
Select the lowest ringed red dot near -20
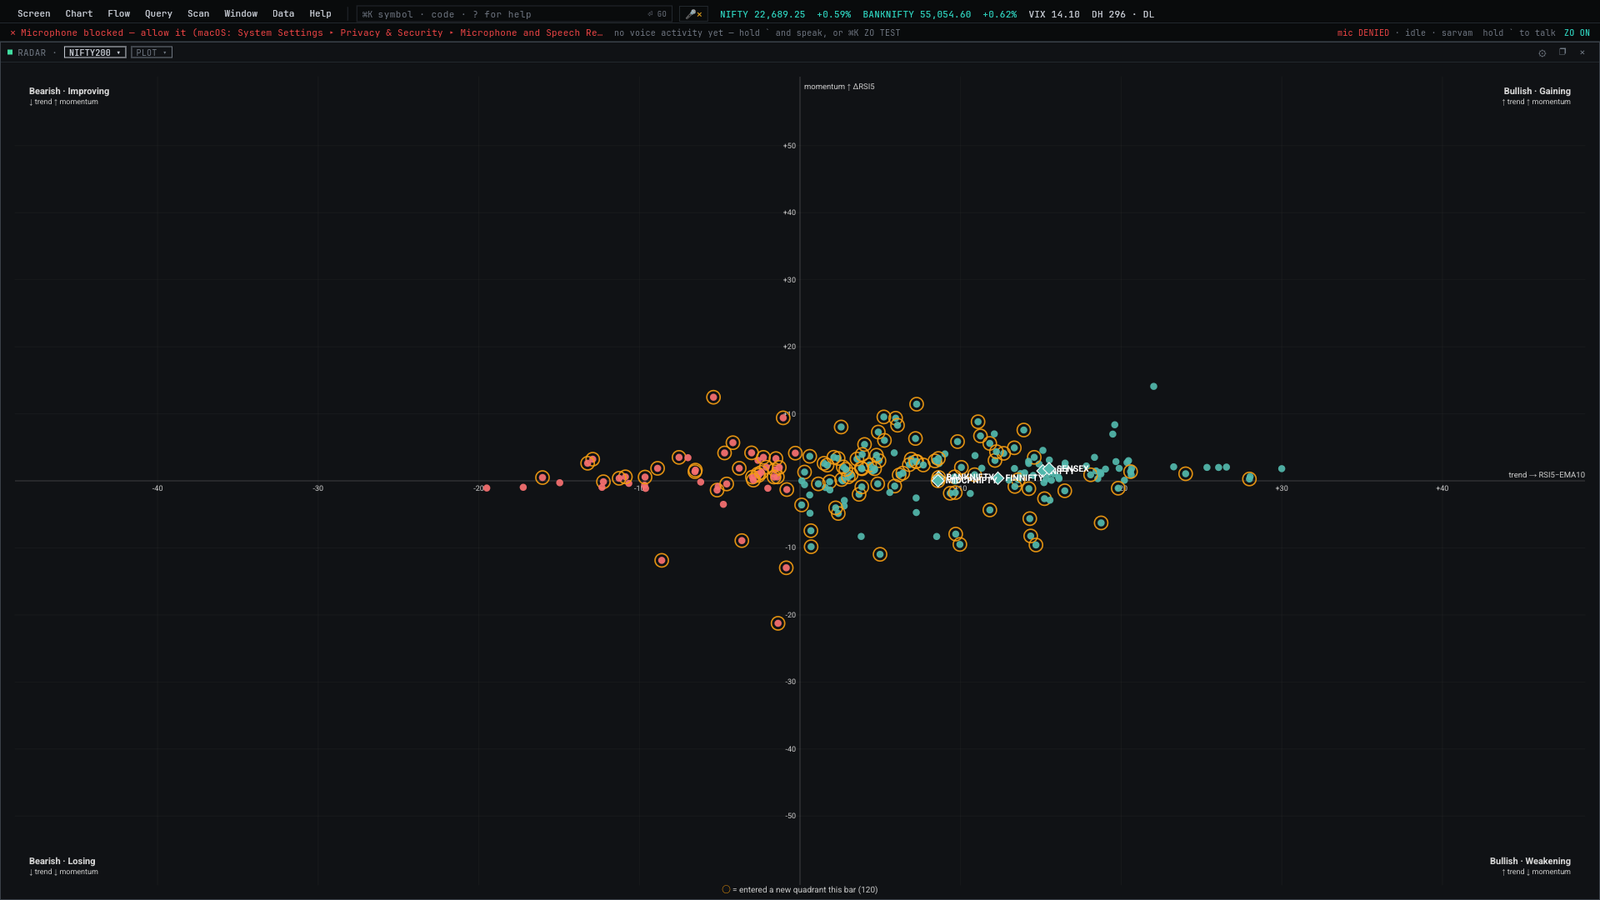pos(778,623)
